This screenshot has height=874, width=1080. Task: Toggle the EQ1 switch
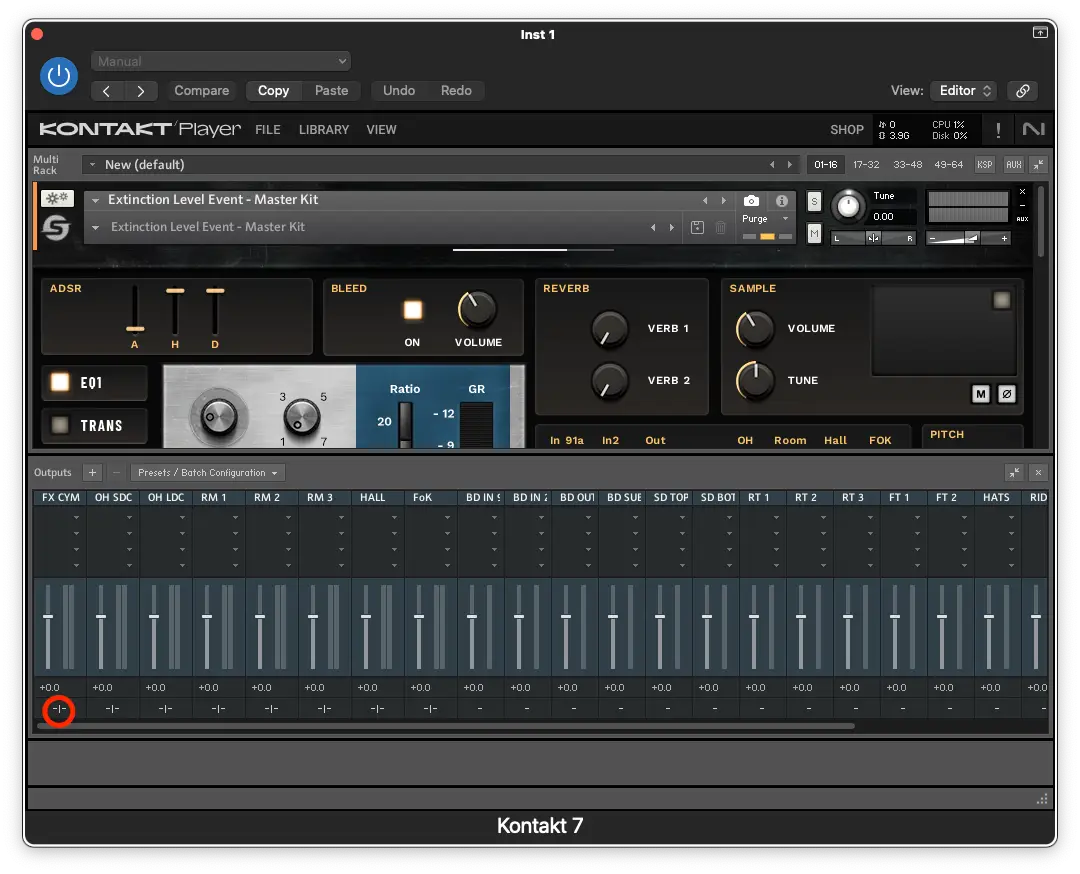pyautogui.click(x=61, y=382)
